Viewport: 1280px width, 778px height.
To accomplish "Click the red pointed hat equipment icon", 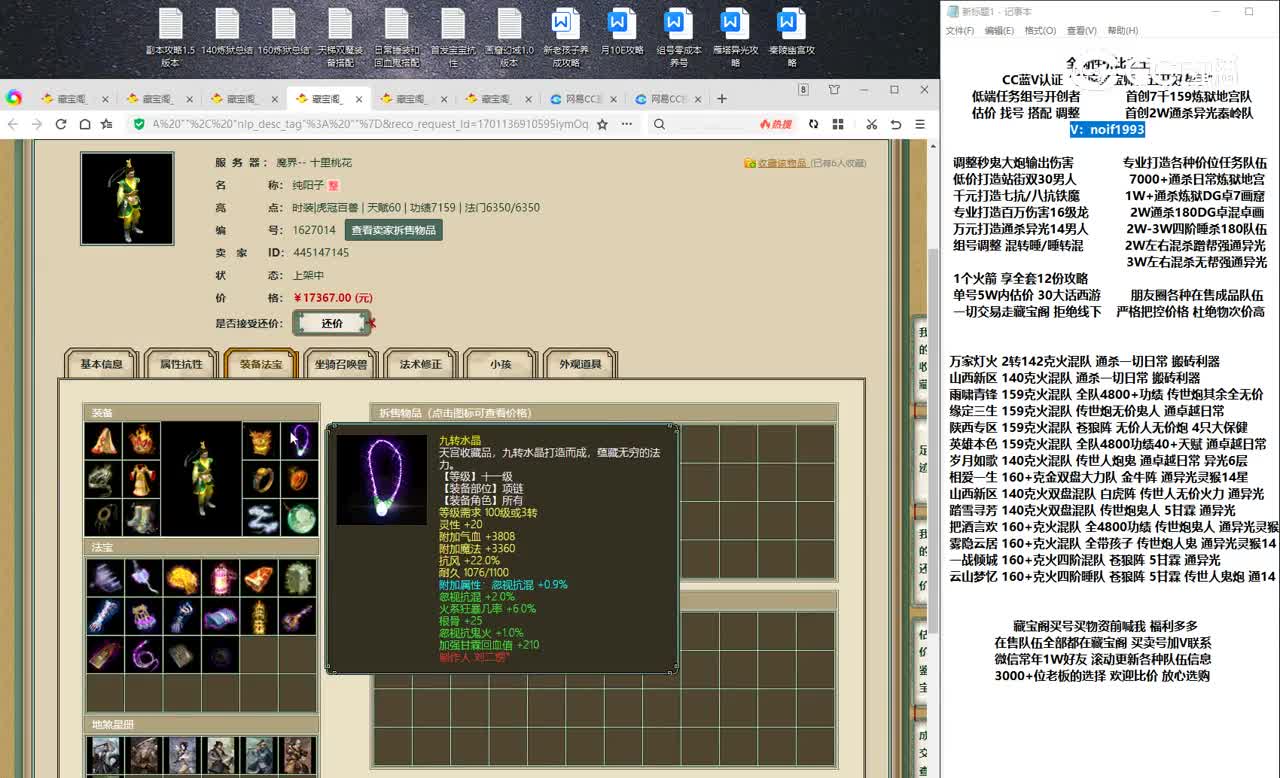I will coord(103,441).
